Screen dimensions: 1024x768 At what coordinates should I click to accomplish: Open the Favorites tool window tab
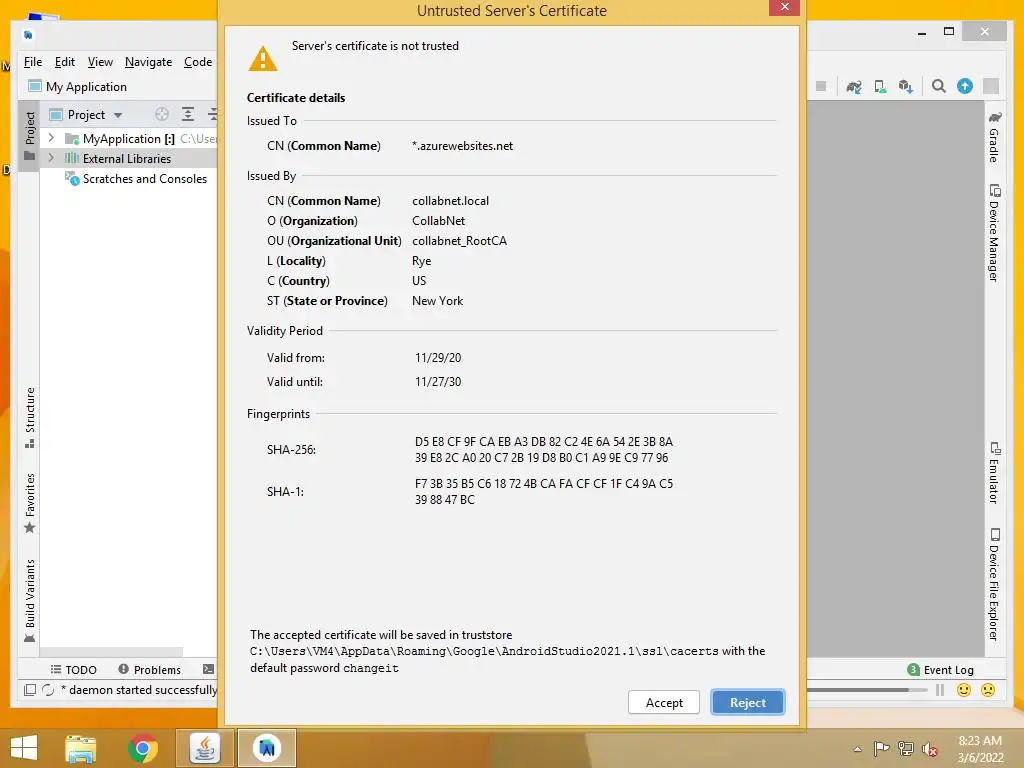[29, 503]
